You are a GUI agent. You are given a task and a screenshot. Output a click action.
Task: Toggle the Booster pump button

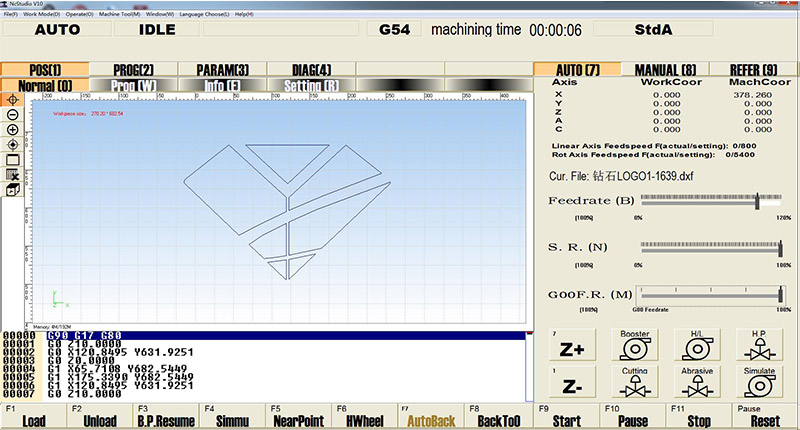pos(632,347)
